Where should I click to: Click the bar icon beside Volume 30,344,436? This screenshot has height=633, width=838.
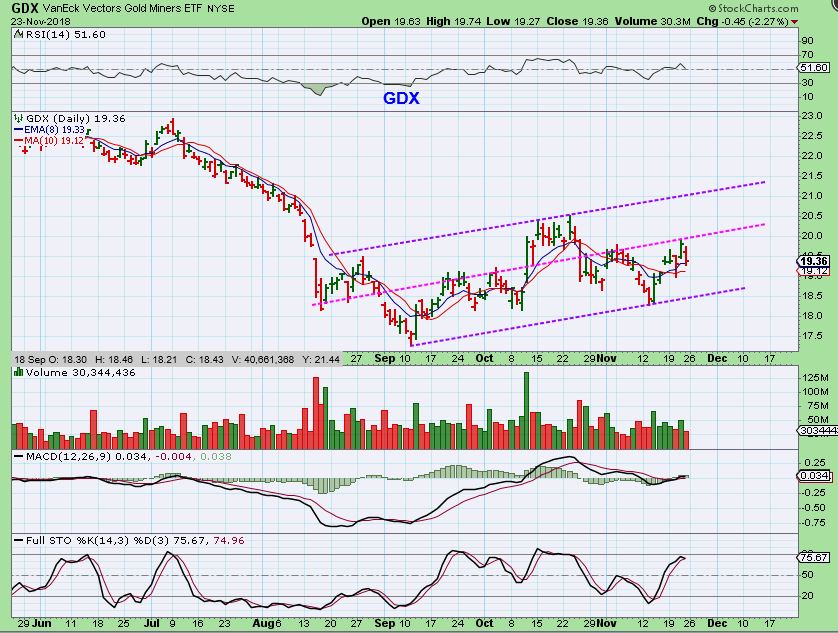19,372
